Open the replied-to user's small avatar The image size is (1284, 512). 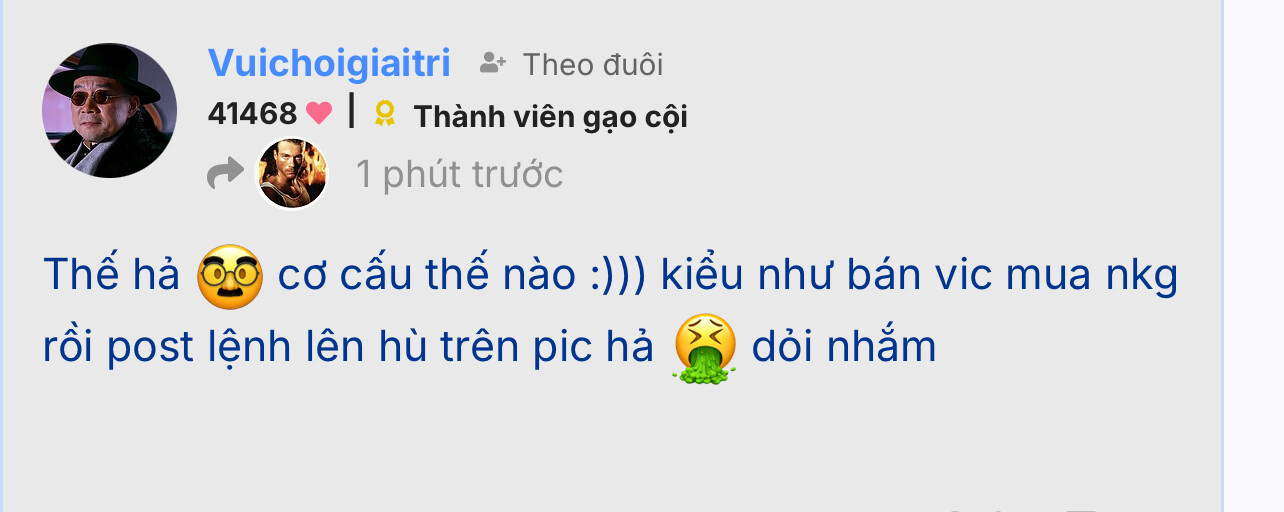point(292,173)
